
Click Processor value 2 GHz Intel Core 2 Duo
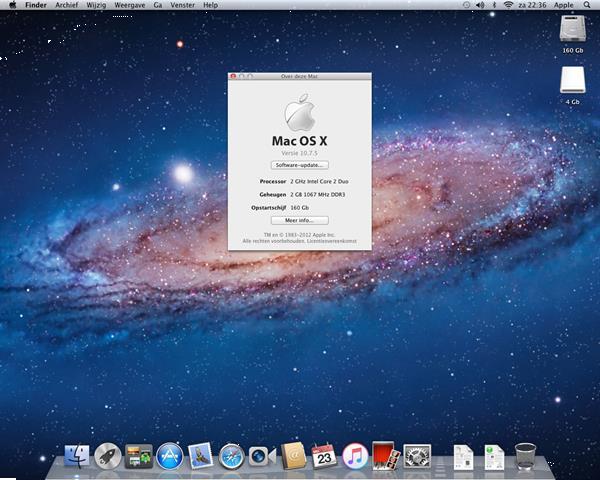pyautogui.click(x=319, y=181)
